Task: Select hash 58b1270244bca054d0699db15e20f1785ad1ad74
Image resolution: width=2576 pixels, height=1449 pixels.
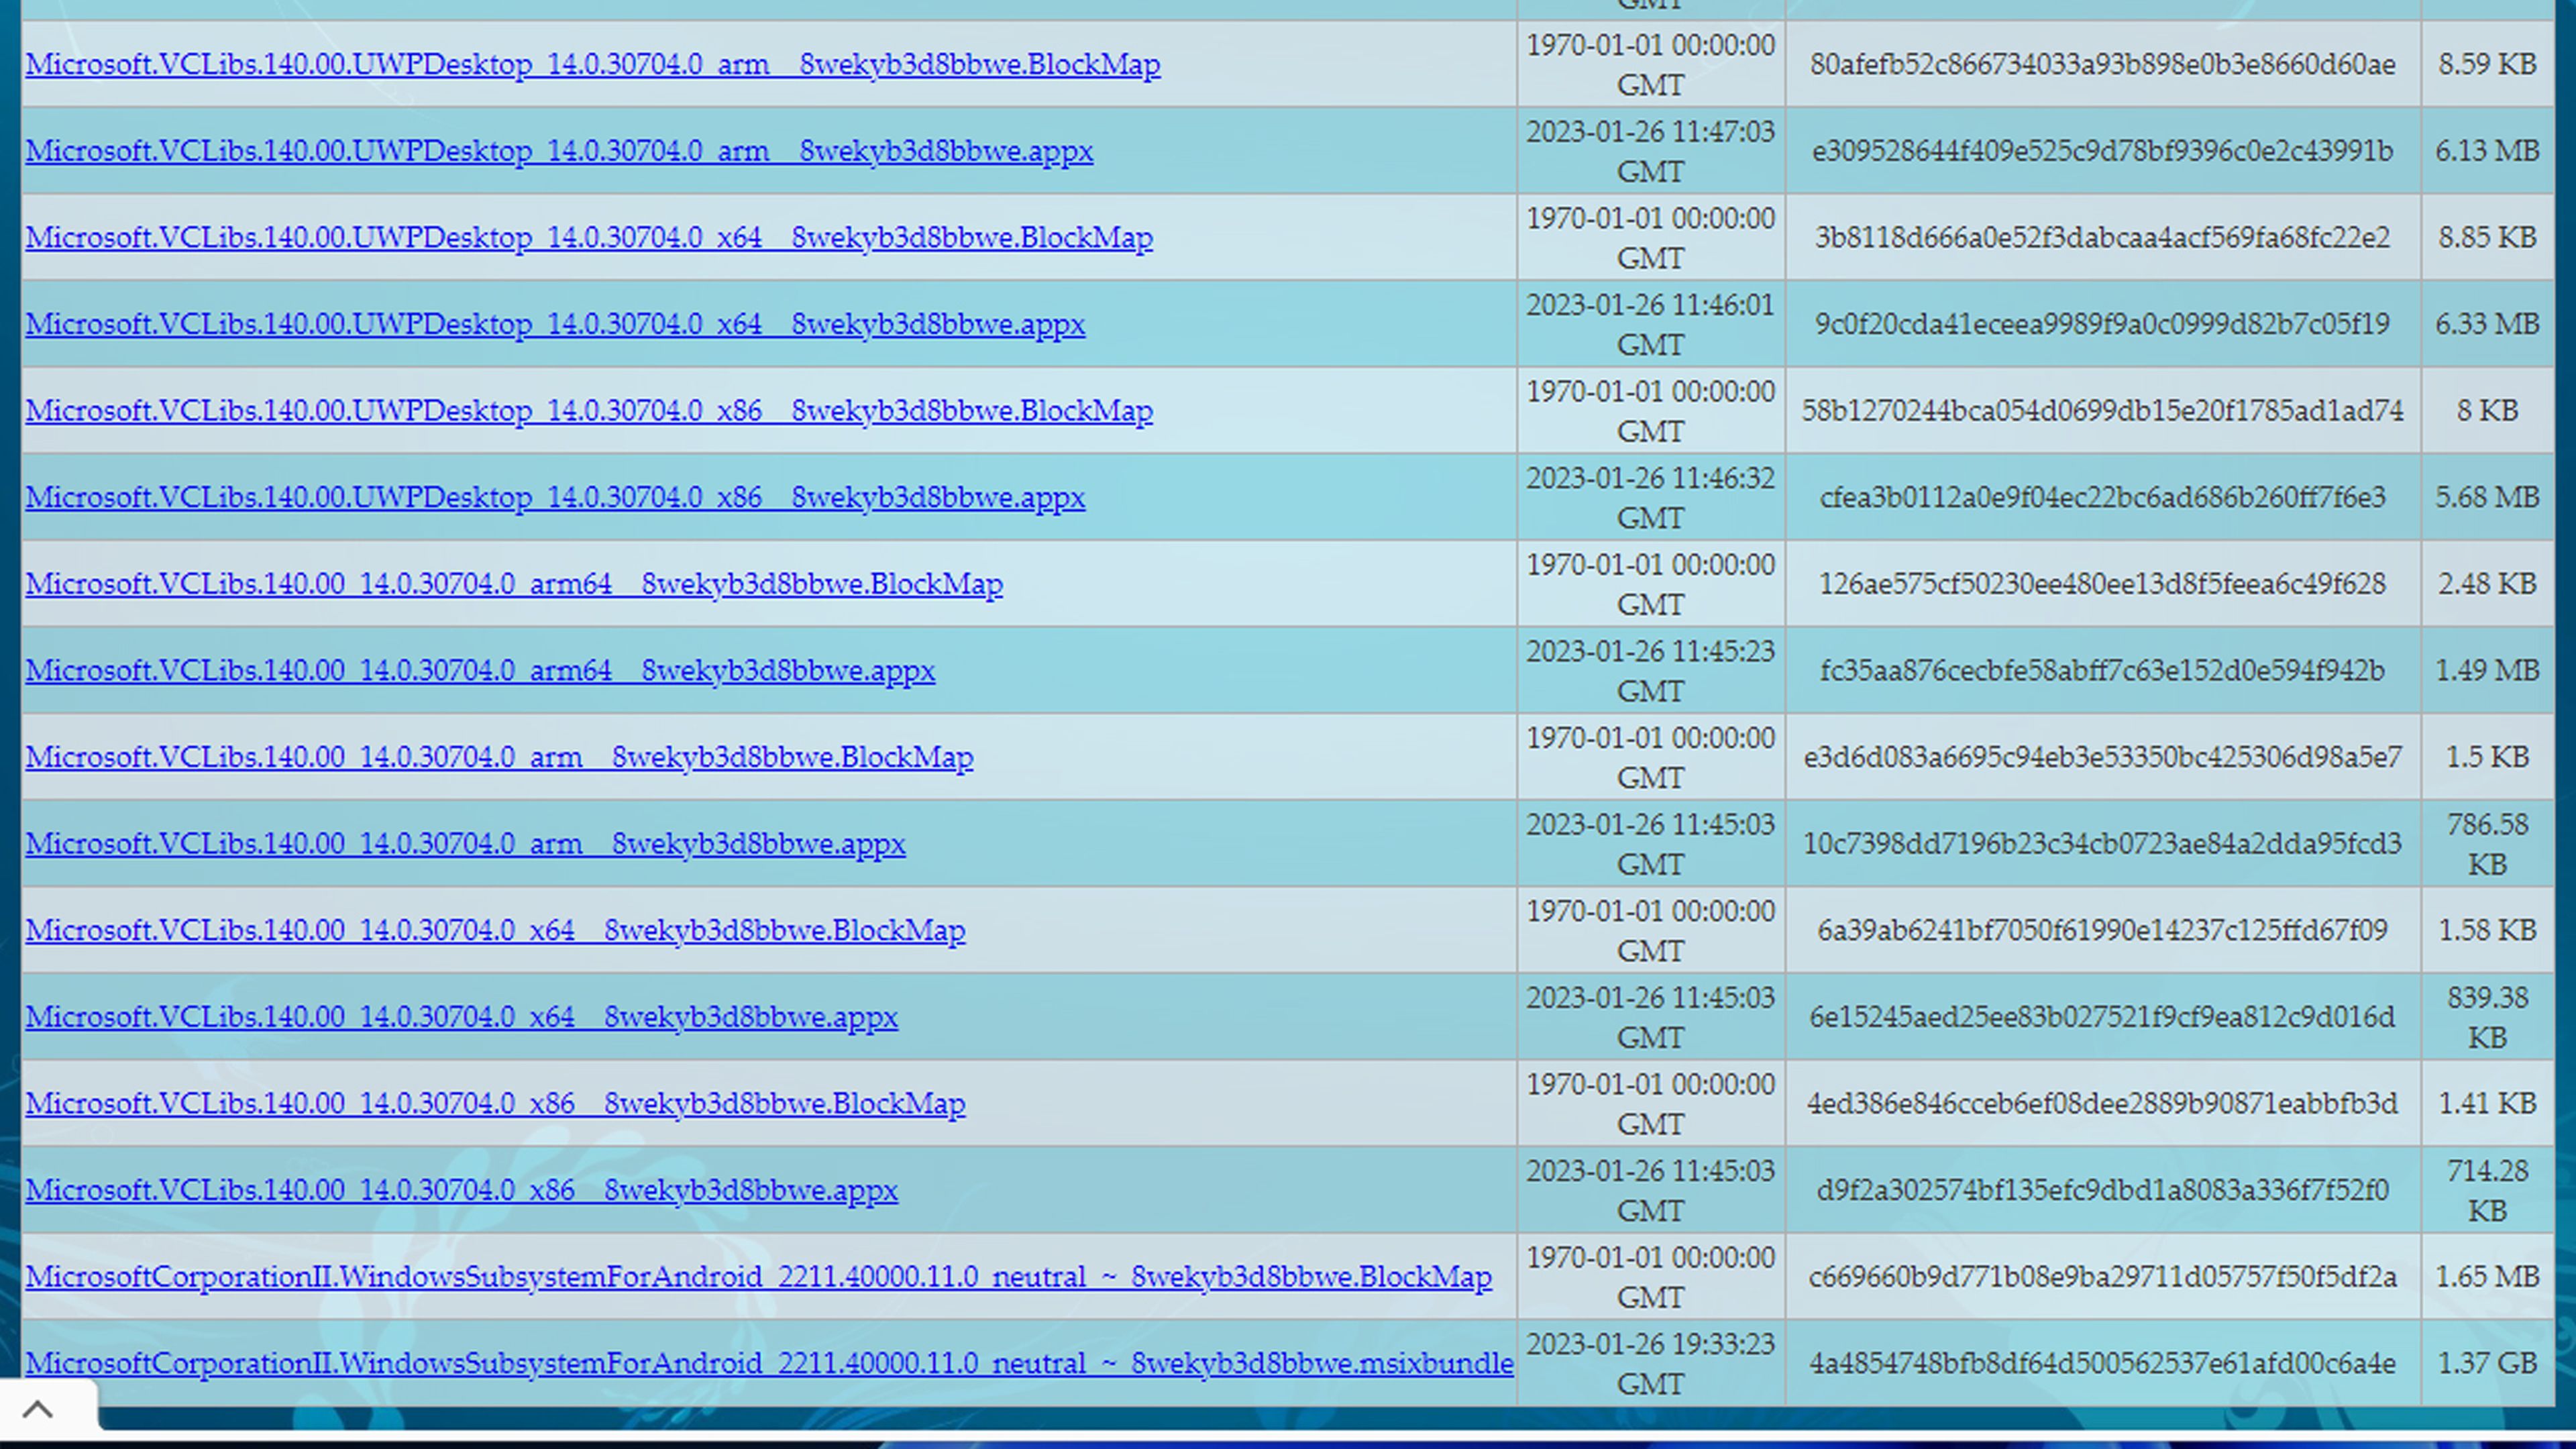Action: (x=2102, y=411)
